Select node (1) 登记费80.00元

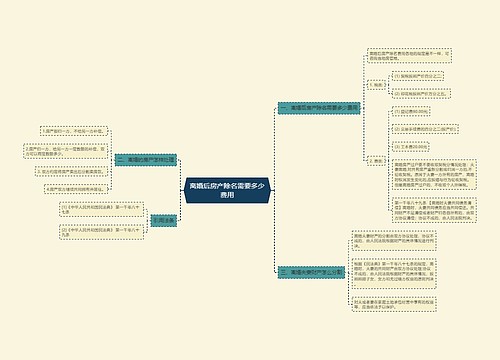tap(411, 111)
